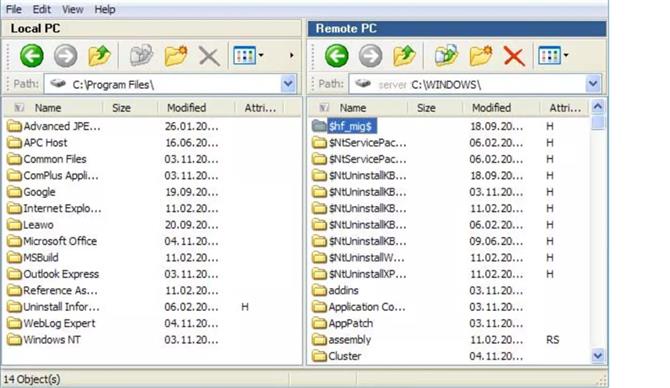Screen dimensions: 670x388
Task: Click the red Delete X in Remote PC toolbar
Action: (514, 56)
